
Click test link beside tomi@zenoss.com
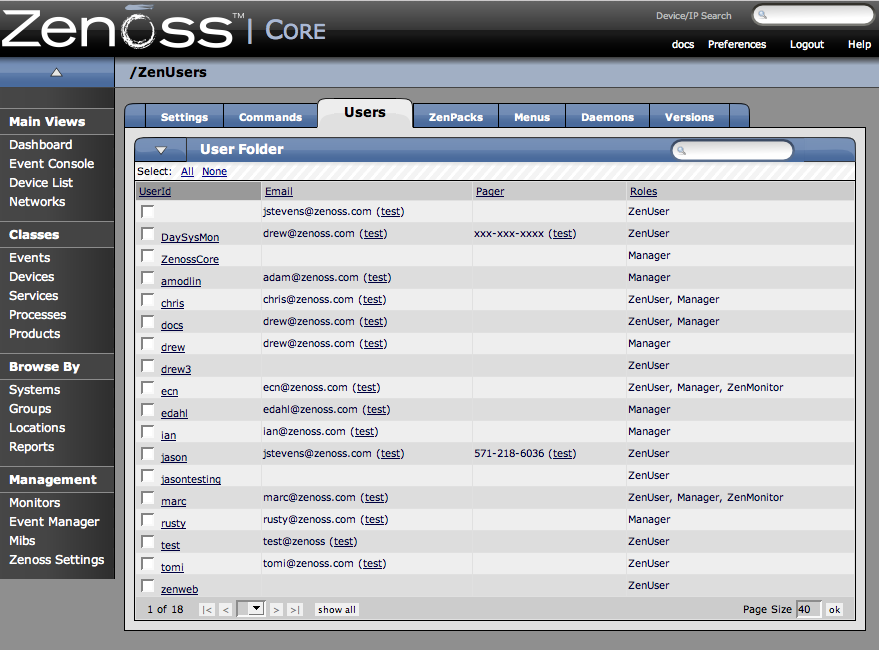[372, 564]
